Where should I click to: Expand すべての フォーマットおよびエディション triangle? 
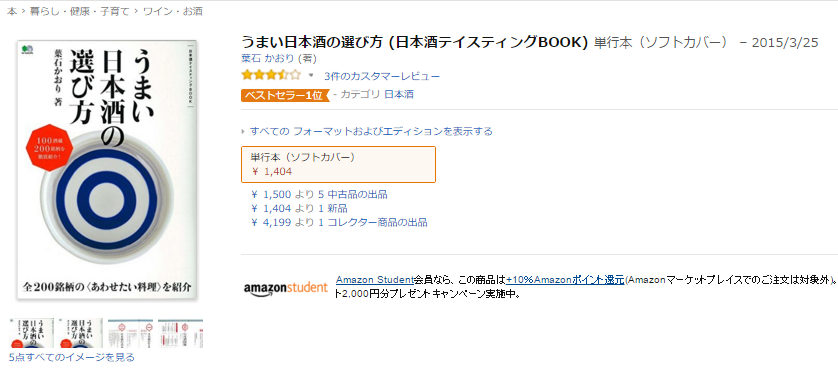tap(244, 132)
